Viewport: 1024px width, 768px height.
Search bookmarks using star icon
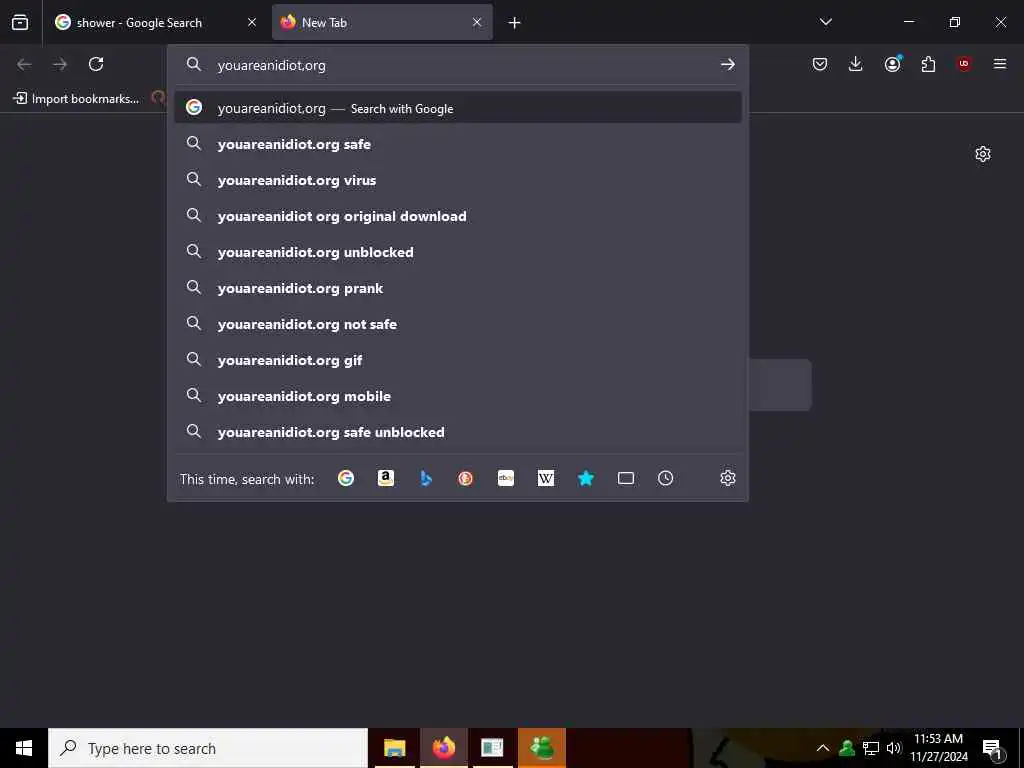pos(586,478)
